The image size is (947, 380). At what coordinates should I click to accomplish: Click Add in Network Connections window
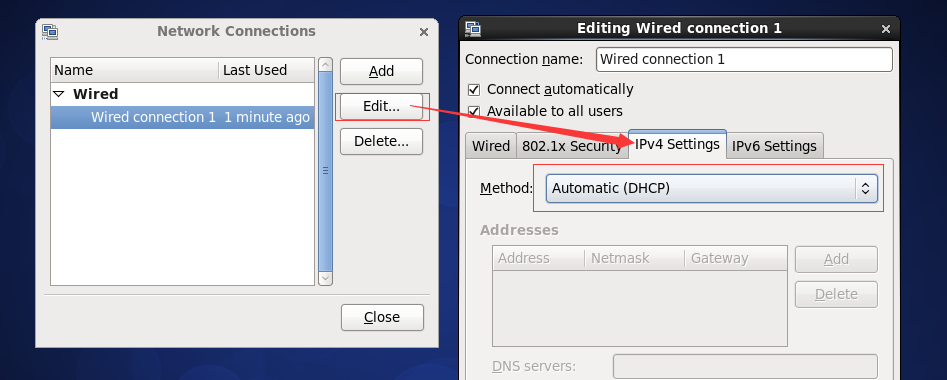point(381,71)
